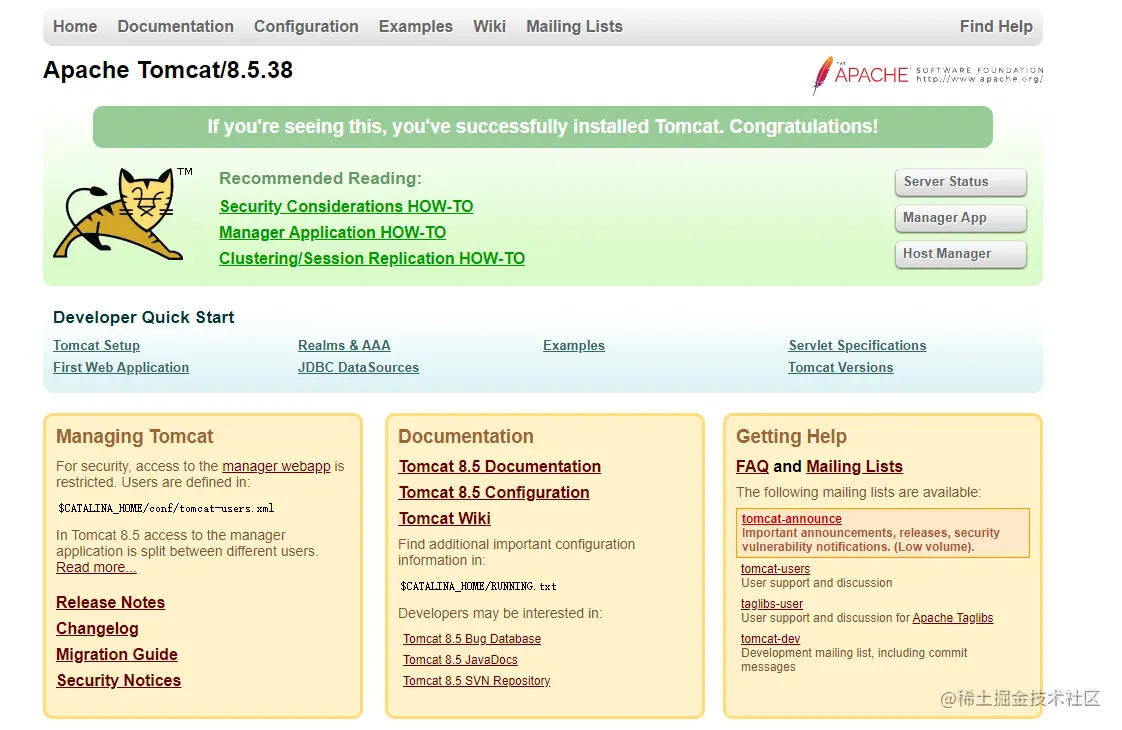Follow the Tomcat Setup quick start link
Image resolution: width=1122 pixels, height=730 pixels.
point(97,346)
